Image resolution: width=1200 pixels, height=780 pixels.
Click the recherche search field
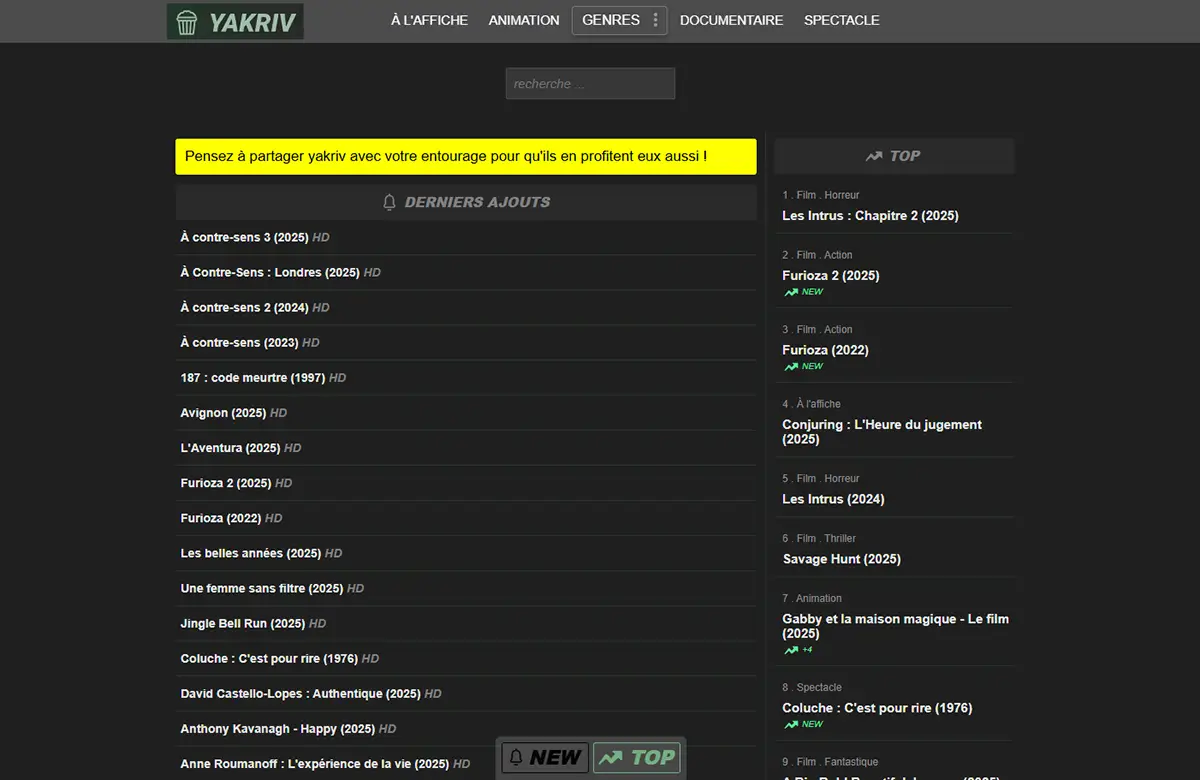click(x=590, y=84)
